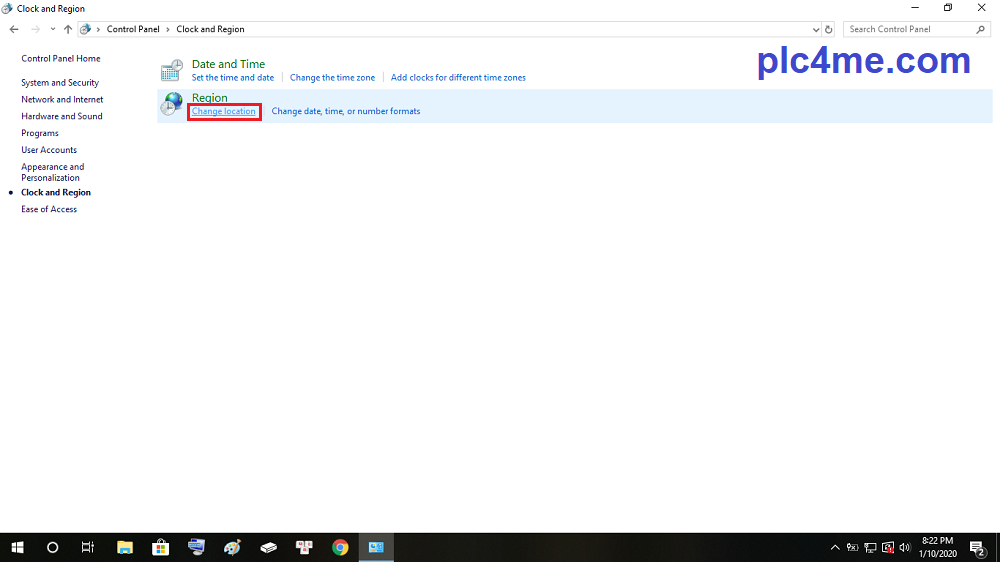Click the Region globe icon
The height and width of the screenshot is (562, 1000).
point(172,104)
